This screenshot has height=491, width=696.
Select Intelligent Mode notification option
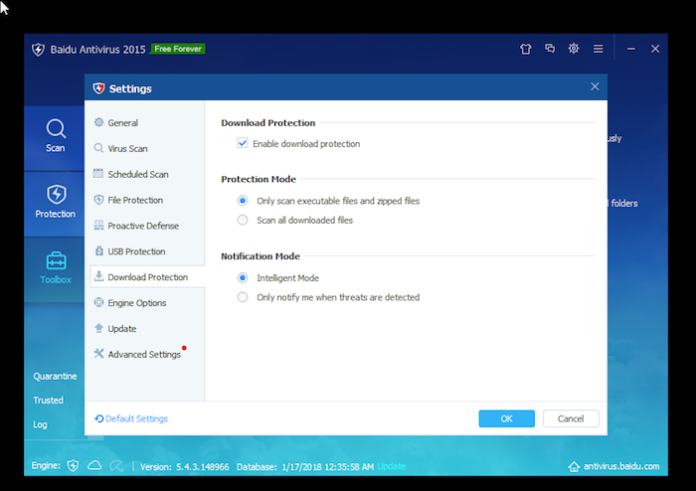tap(242, 277)
